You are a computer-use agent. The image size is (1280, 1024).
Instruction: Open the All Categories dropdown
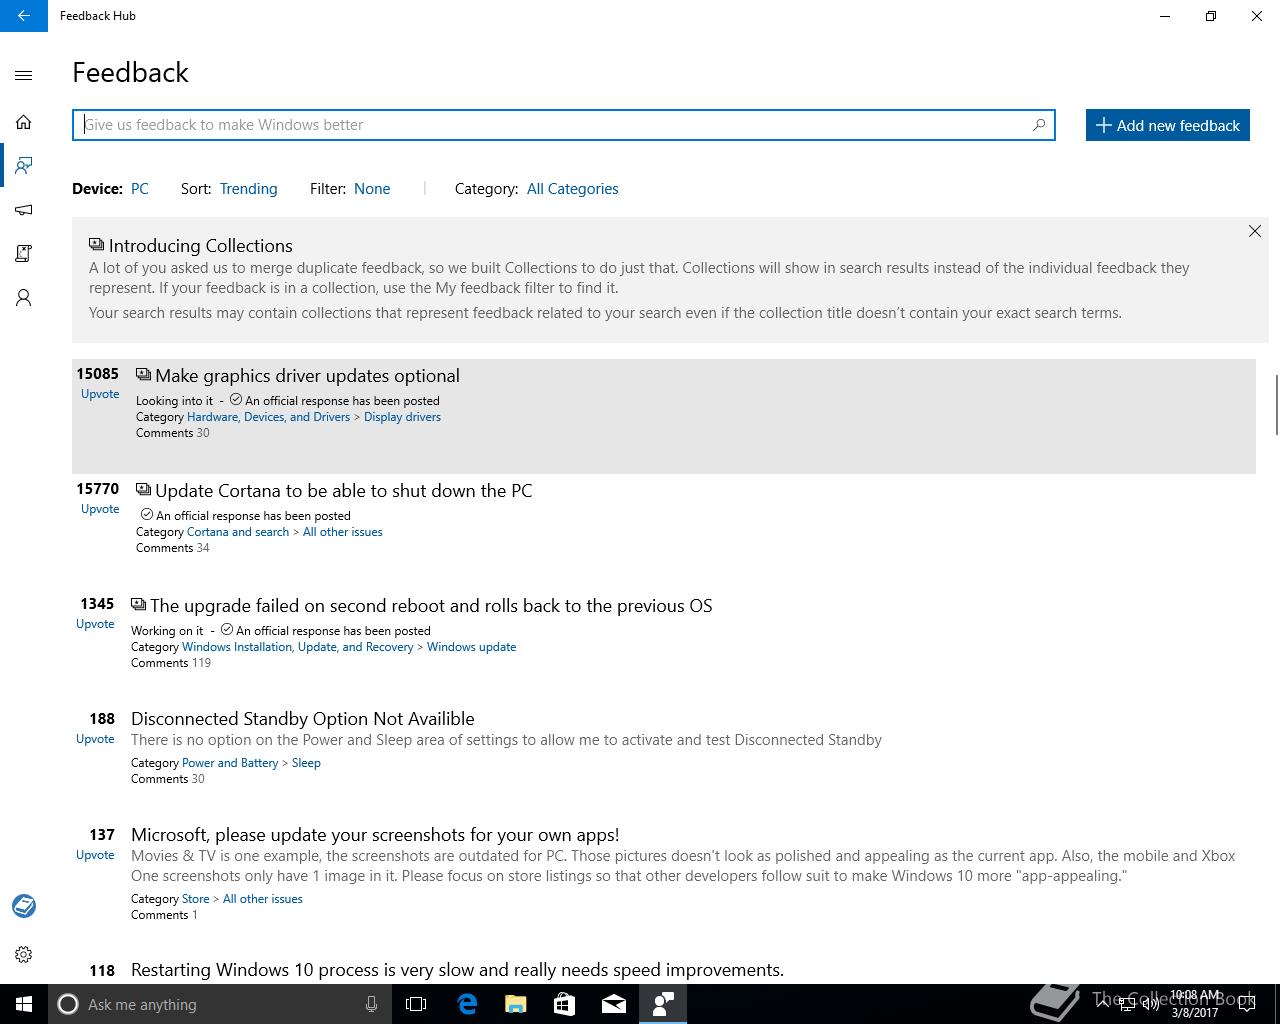pos(572,189)
